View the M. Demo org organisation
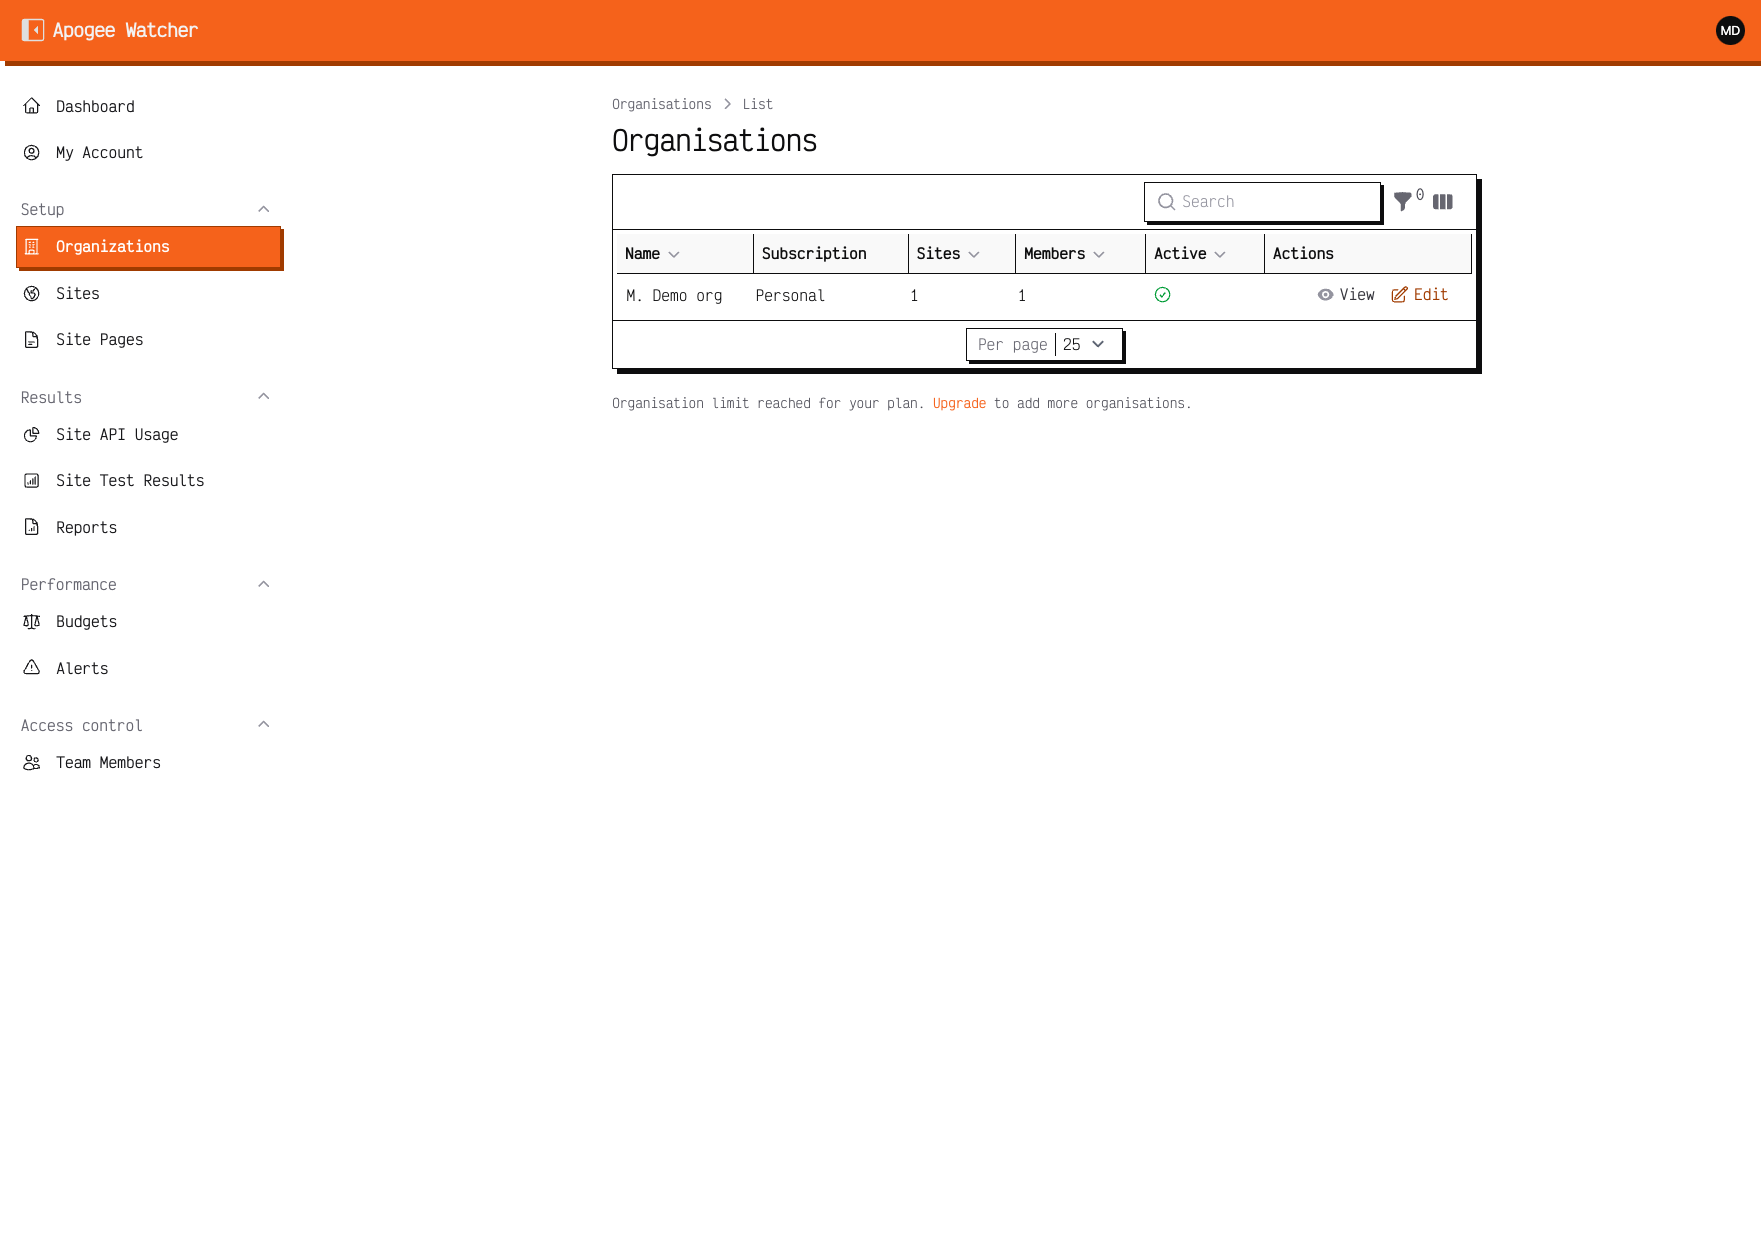The height and width of the screenshot is (1250, 1761). 1346,295
